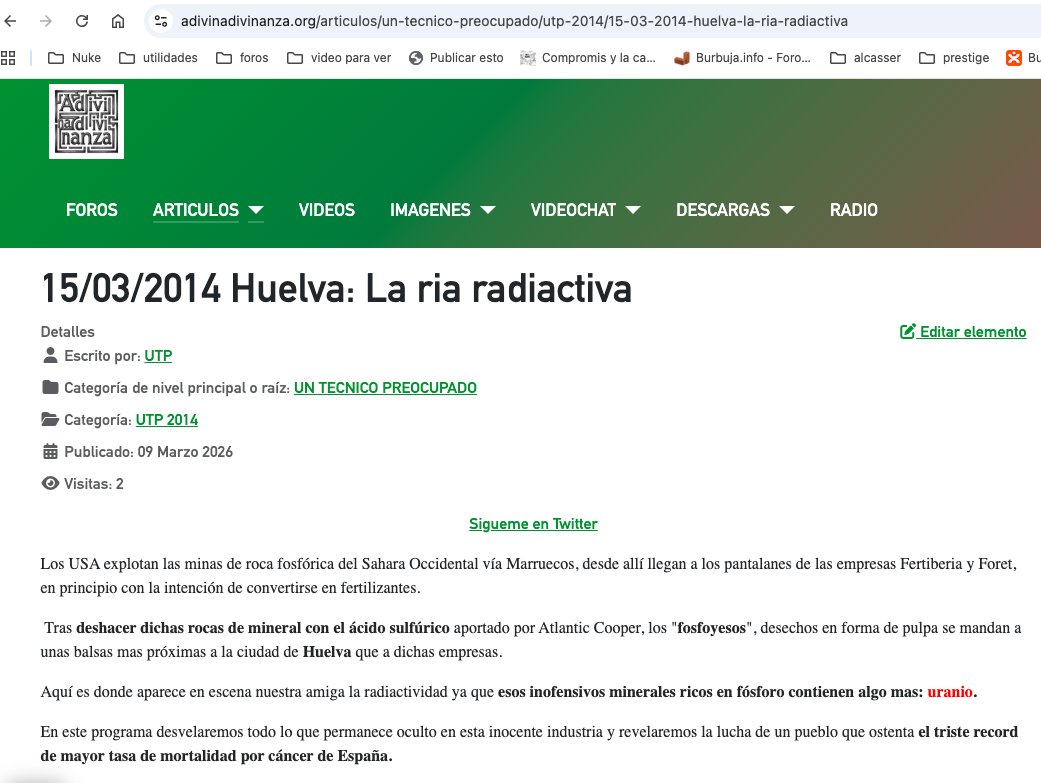This screenshot has width=1041, height=783.
Task: Open the tab grid icon beside the bookmarks
Action: click(x=10, y=57)
